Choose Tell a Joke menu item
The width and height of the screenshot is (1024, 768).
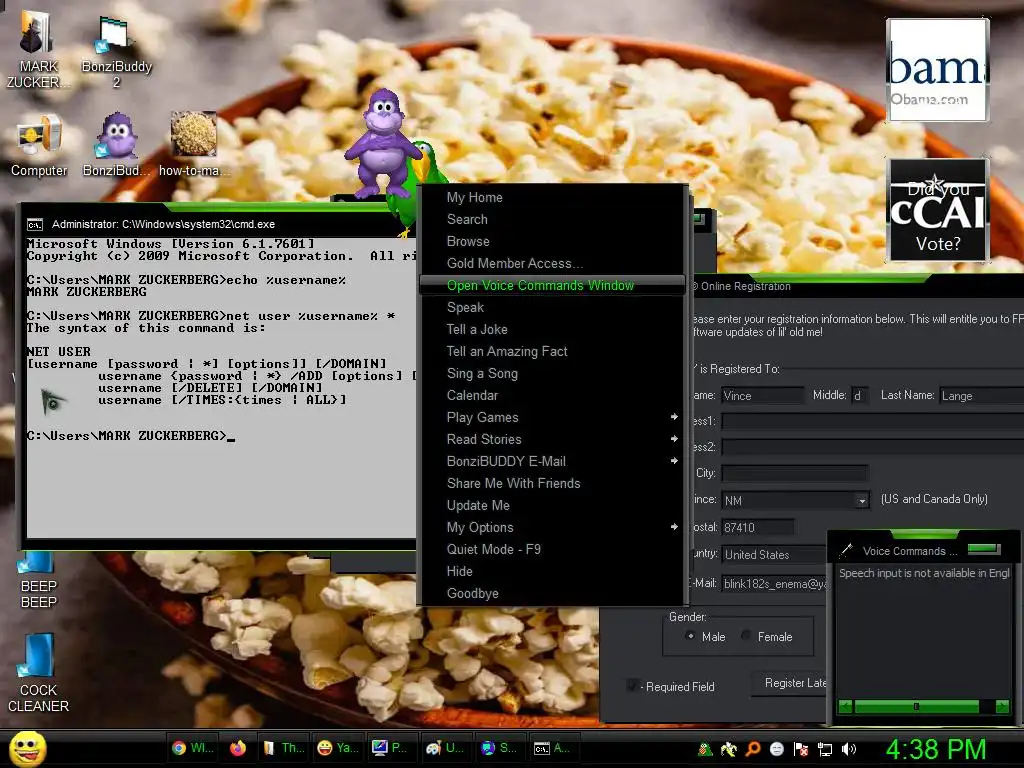pos(552,329)
